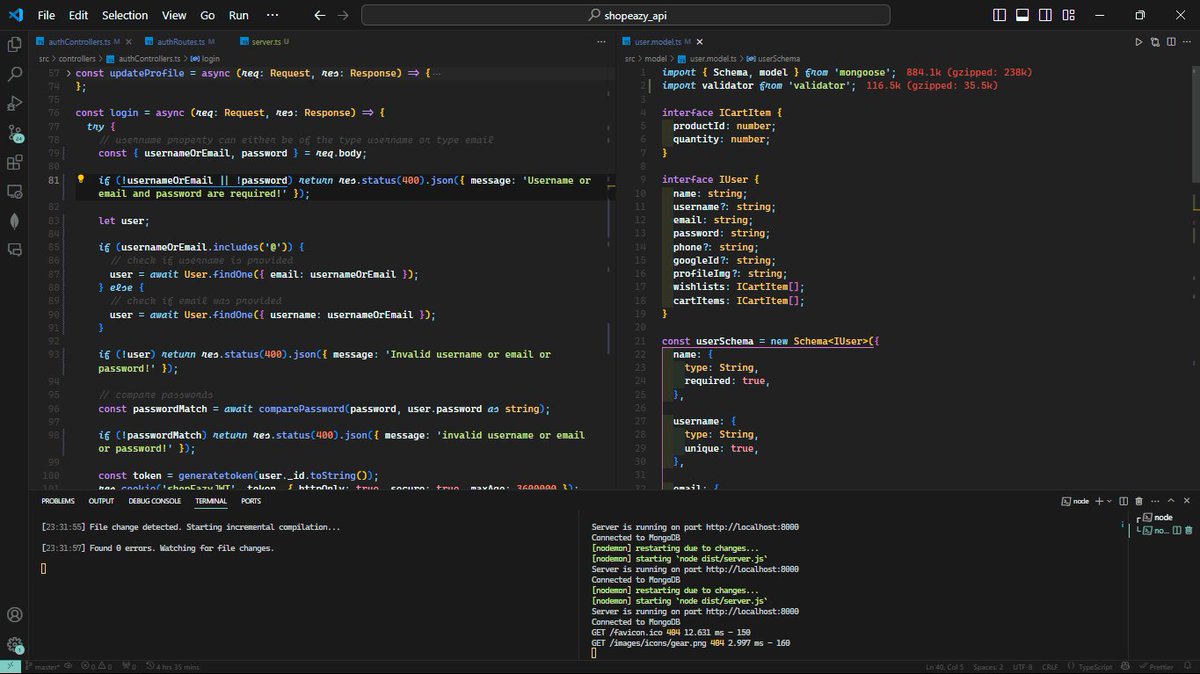Open the new terminal launch profile dropdown arrow
This screenshot has height=674, width=1200.
tap(1108, 500)
